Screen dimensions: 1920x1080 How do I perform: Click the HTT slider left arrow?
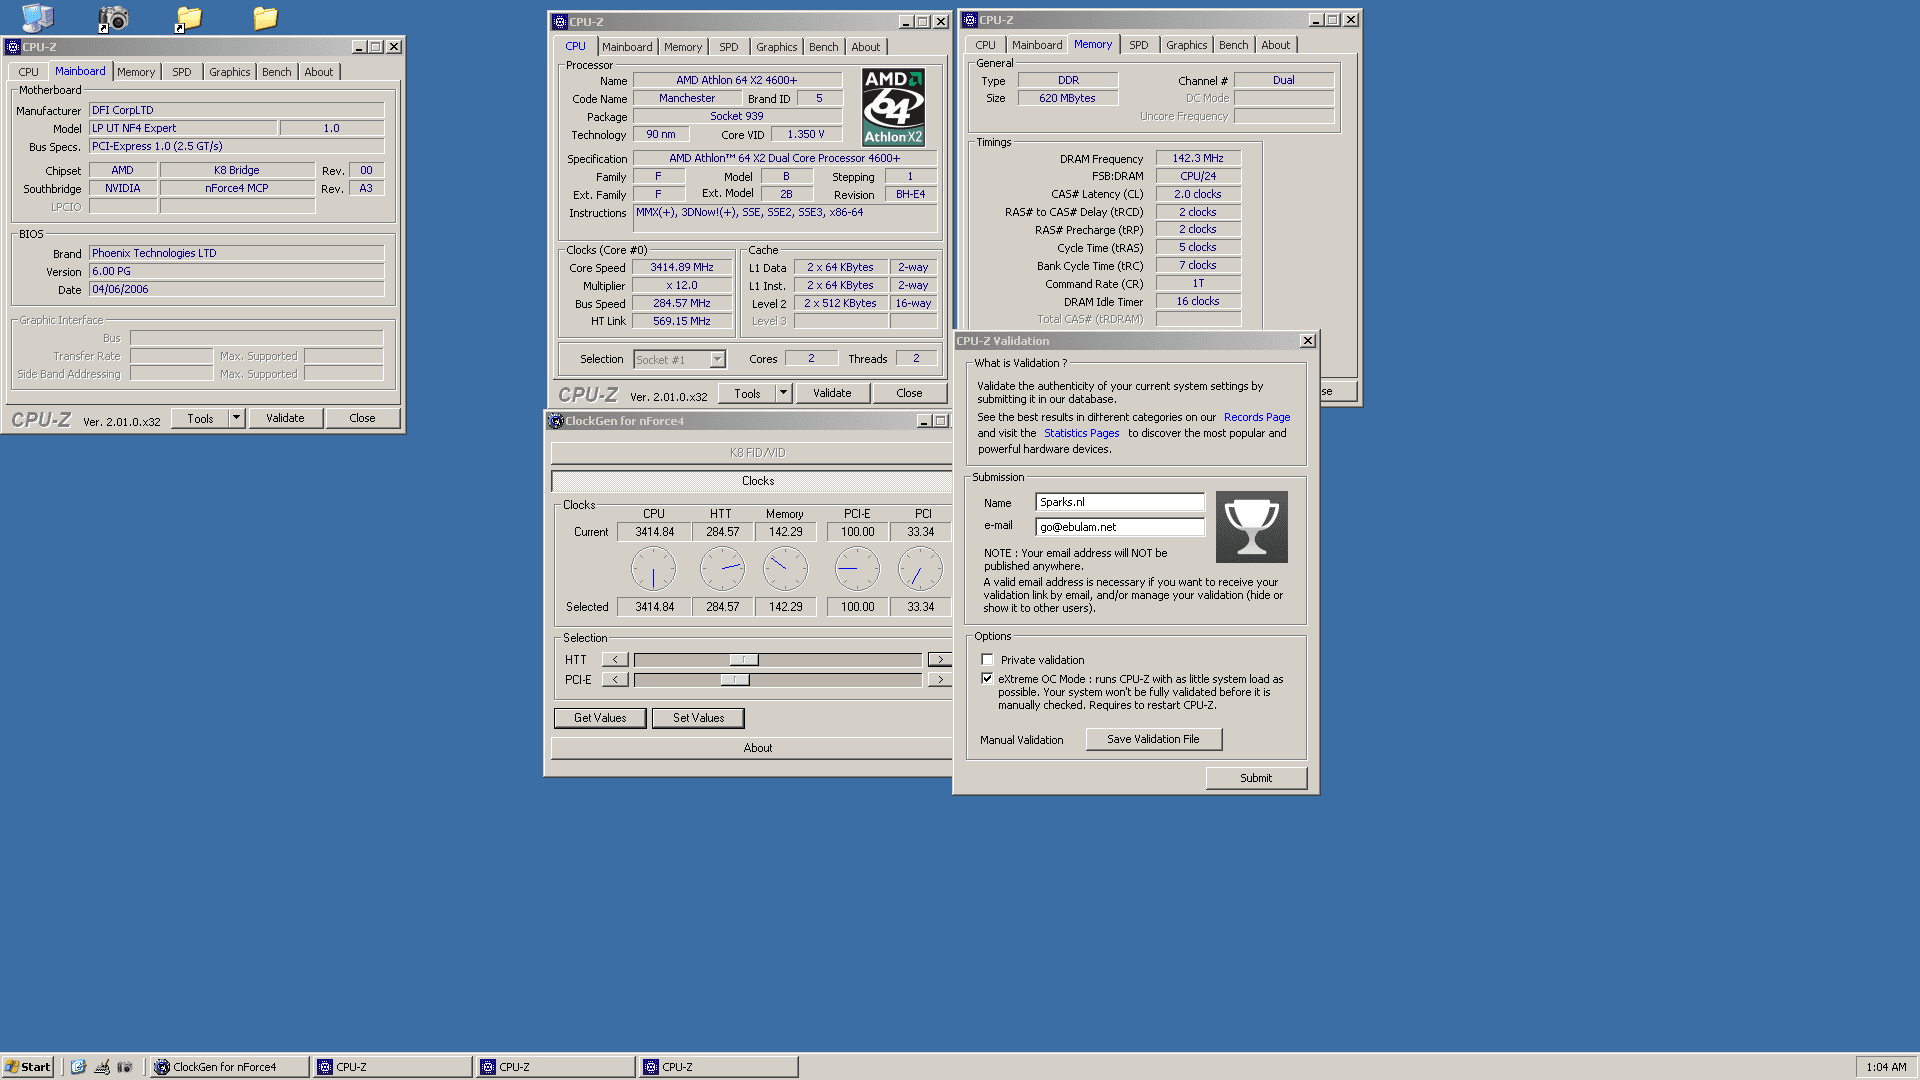pyautogui.click(x=615, y=660)
